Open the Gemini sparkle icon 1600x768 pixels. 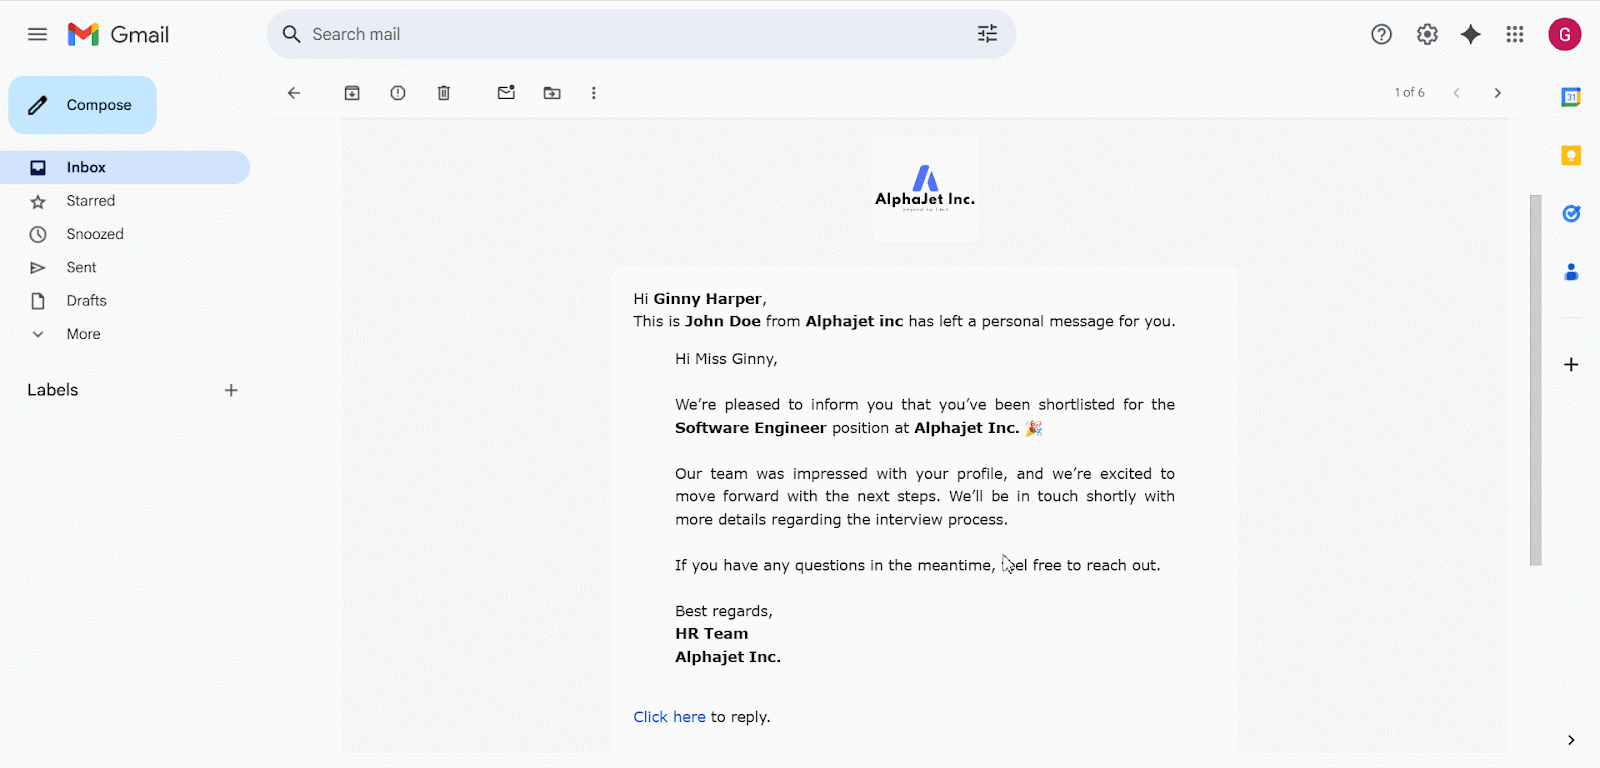(x=1470, y=34)
